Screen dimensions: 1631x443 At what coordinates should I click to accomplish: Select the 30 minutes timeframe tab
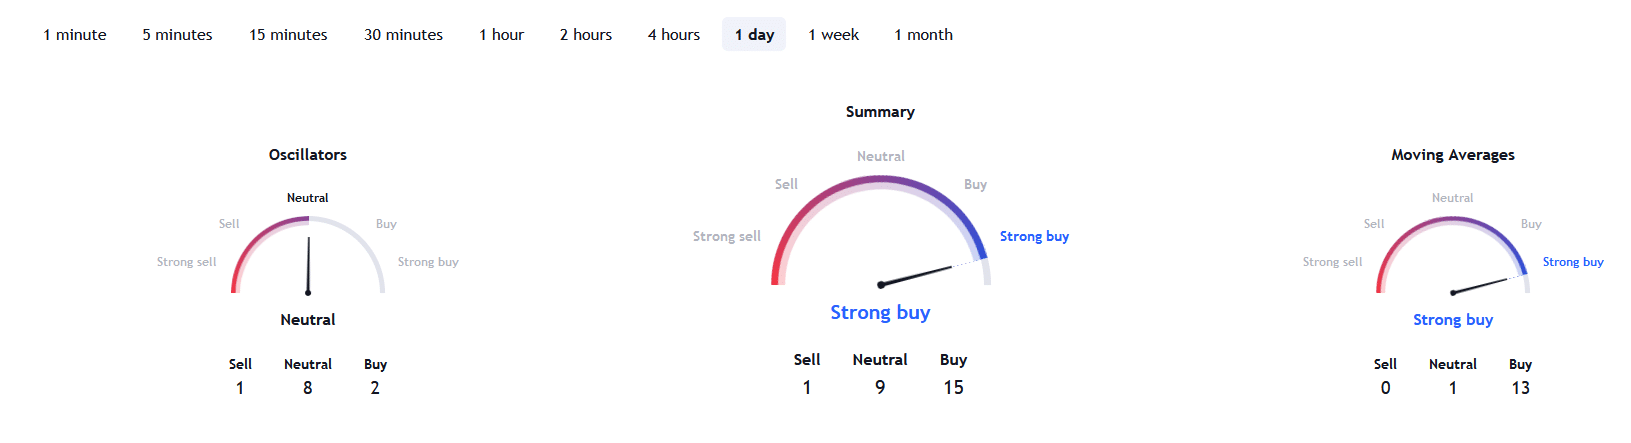point(403,35)
